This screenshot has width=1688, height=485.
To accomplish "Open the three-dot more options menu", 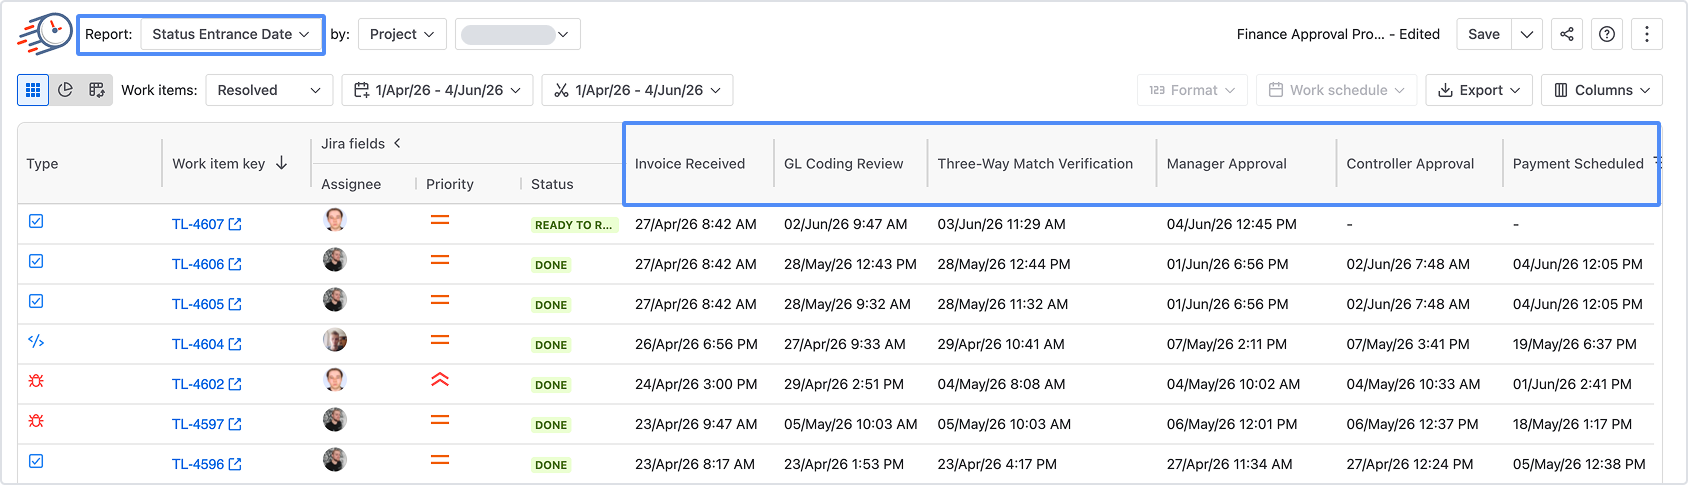I will click(1647, 34).
